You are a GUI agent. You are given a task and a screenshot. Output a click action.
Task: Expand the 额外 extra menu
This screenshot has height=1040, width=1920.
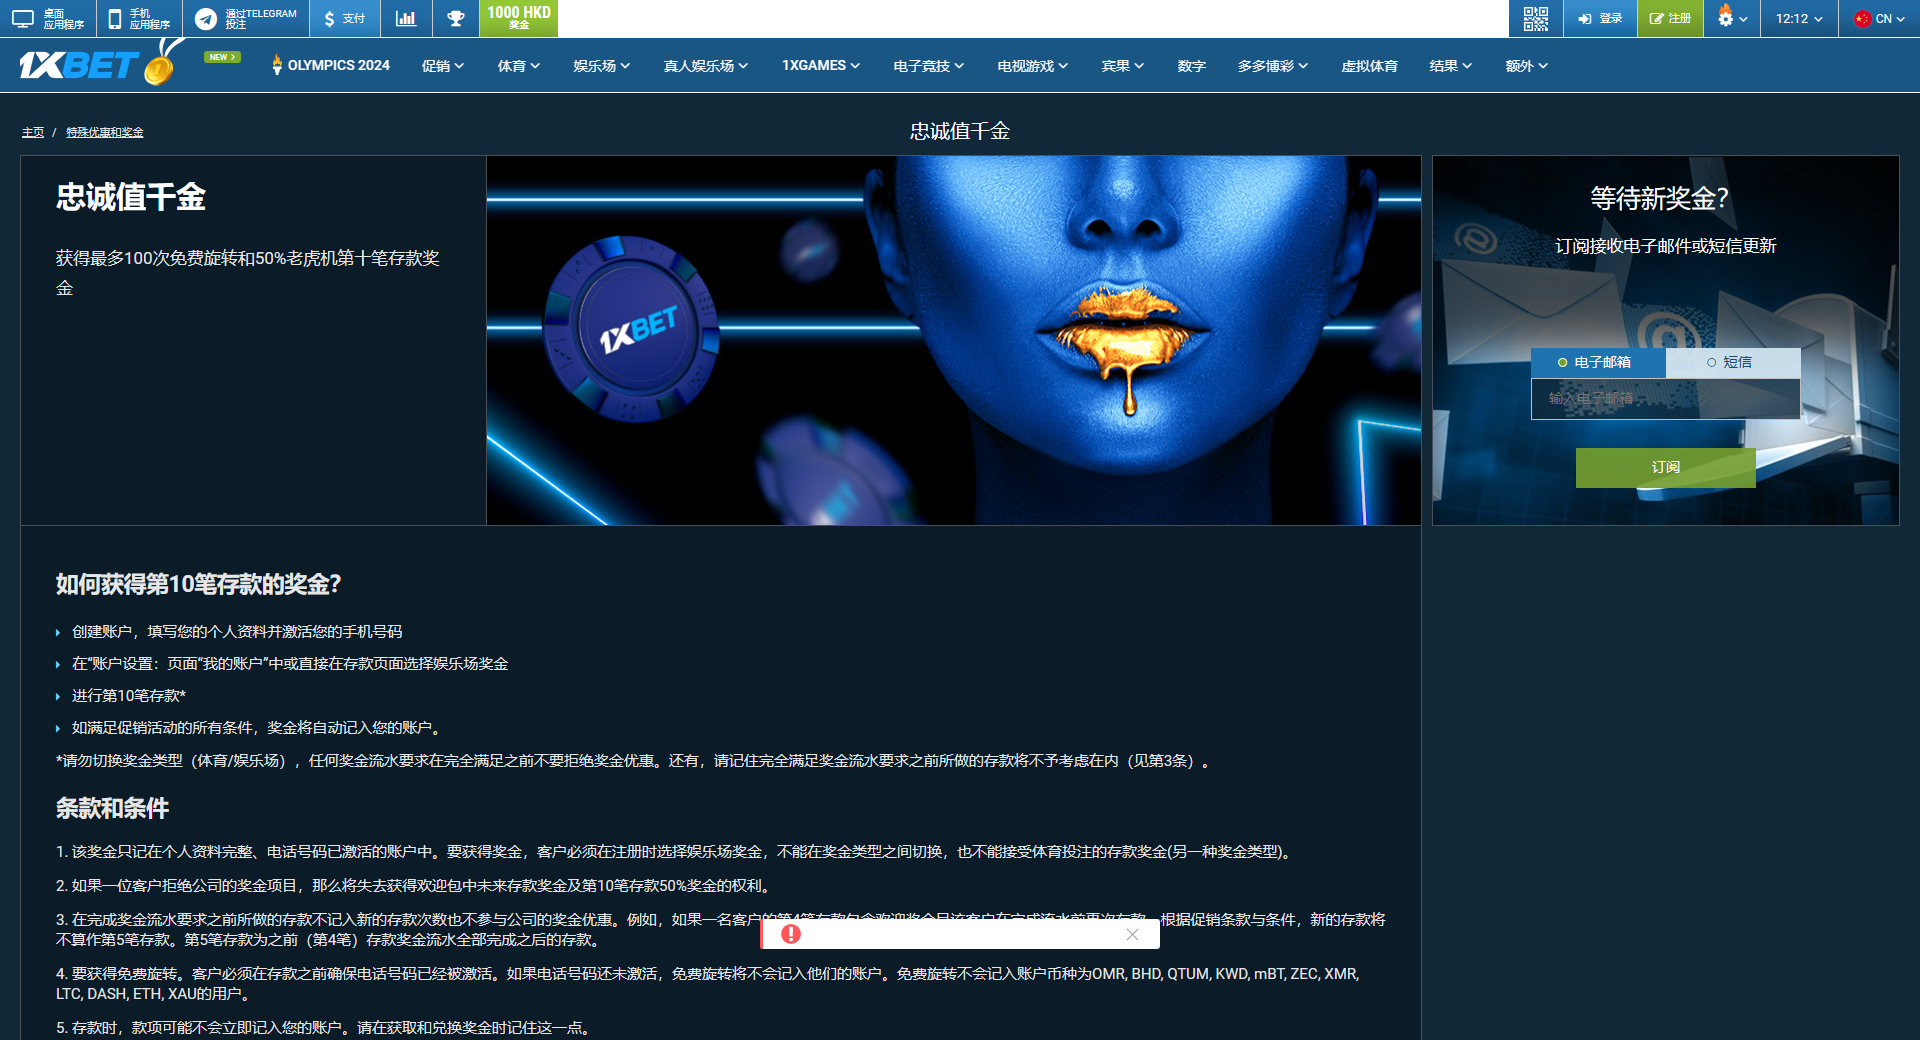click(x=1526, y=66)
